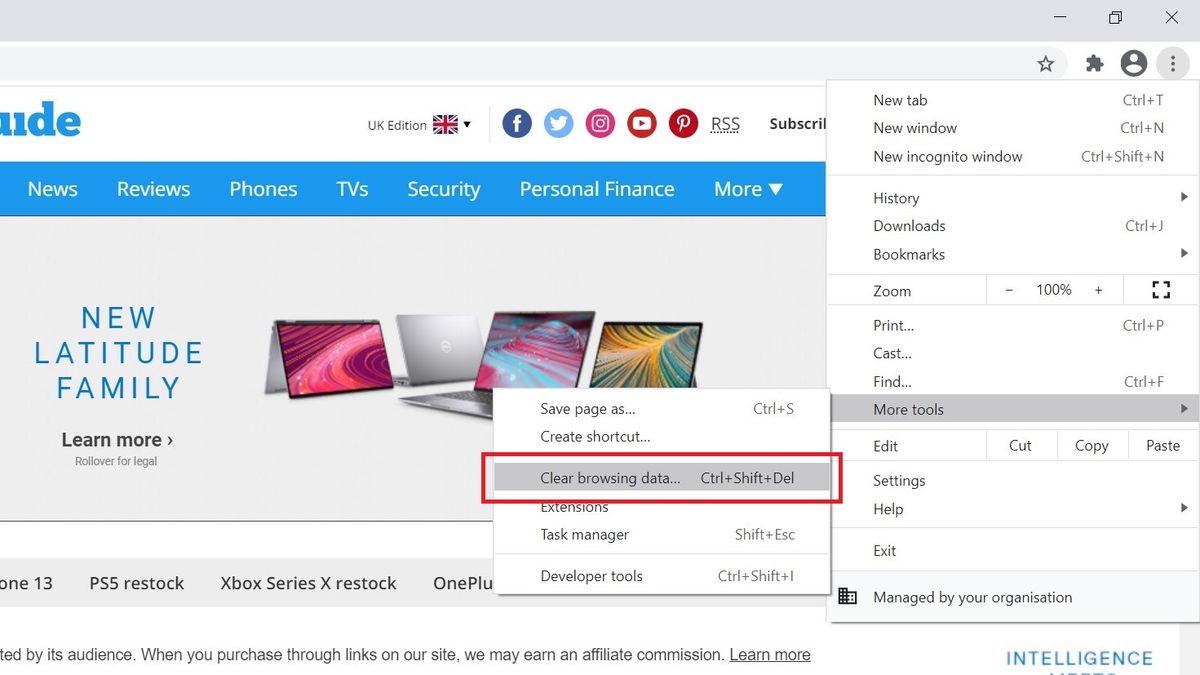This screenshot has width=1200, height=675.
Task: Open the Learn more affiliate link
Action: pos(769,654)
